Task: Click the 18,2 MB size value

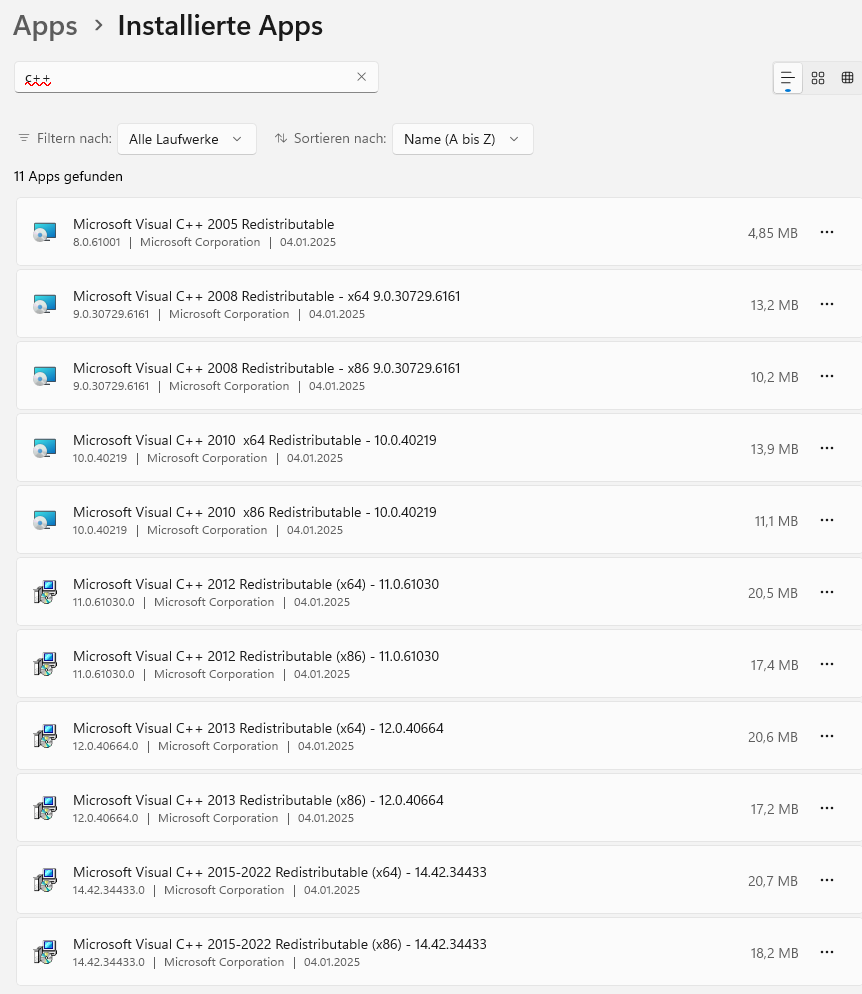Action: click(x=775, y=953)
